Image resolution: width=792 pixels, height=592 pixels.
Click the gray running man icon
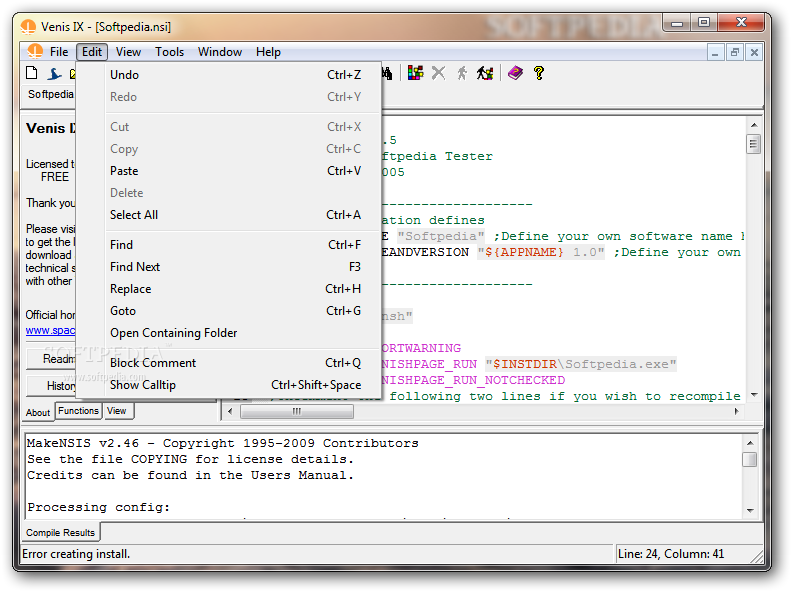[x=462, y=73]
